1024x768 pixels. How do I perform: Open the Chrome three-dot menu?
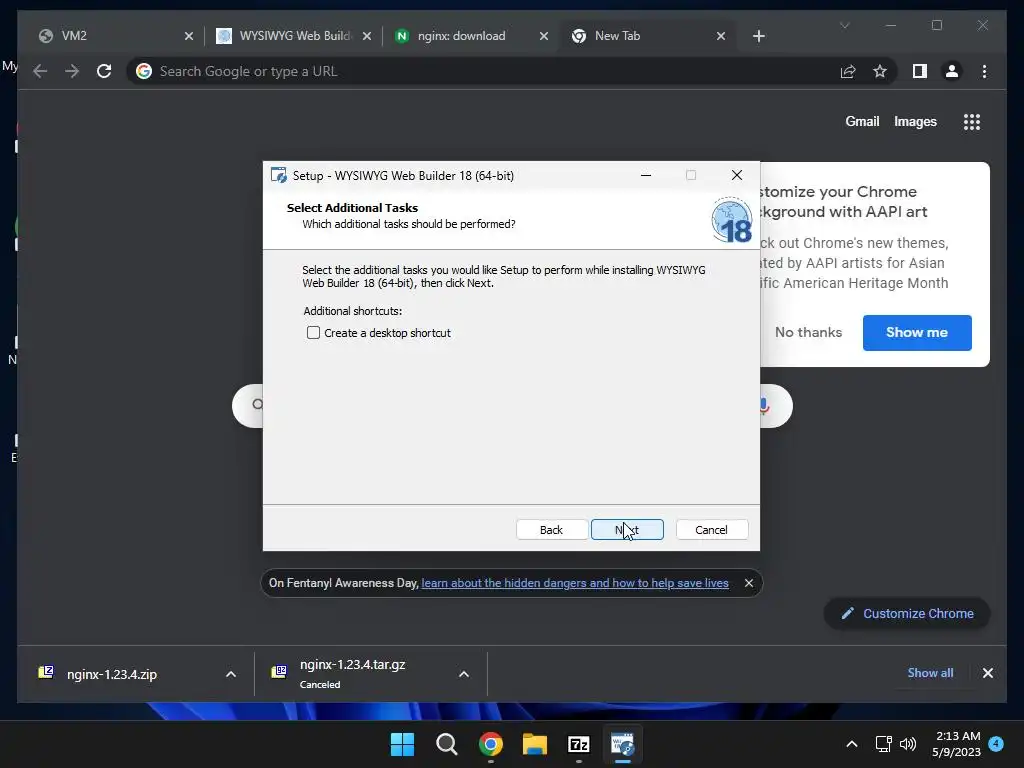pyautogui.click(x=984, y=71)
